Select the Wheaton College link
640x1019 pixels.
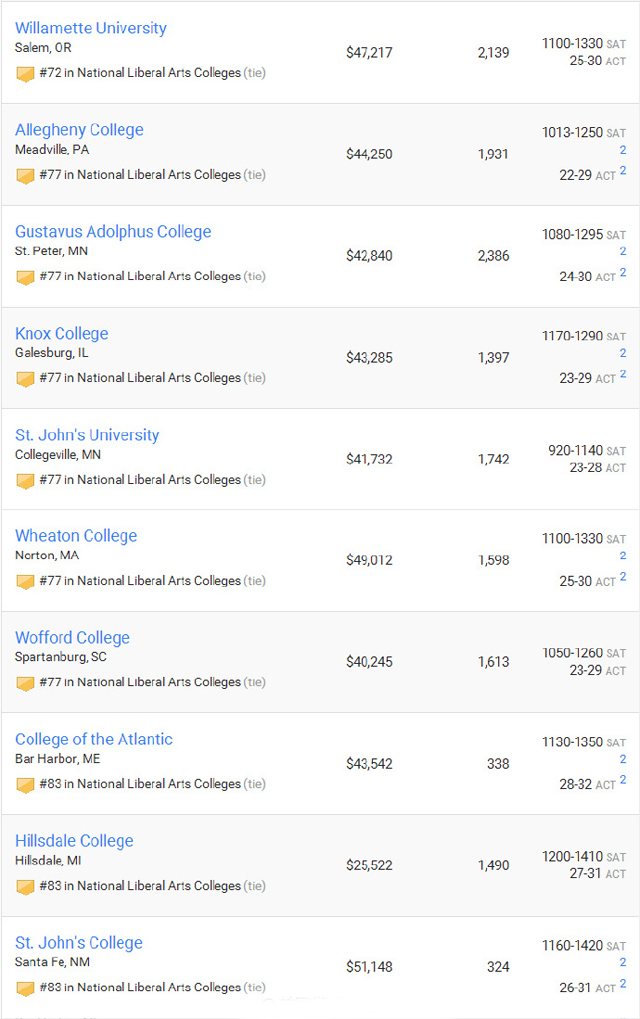point(76,535)
